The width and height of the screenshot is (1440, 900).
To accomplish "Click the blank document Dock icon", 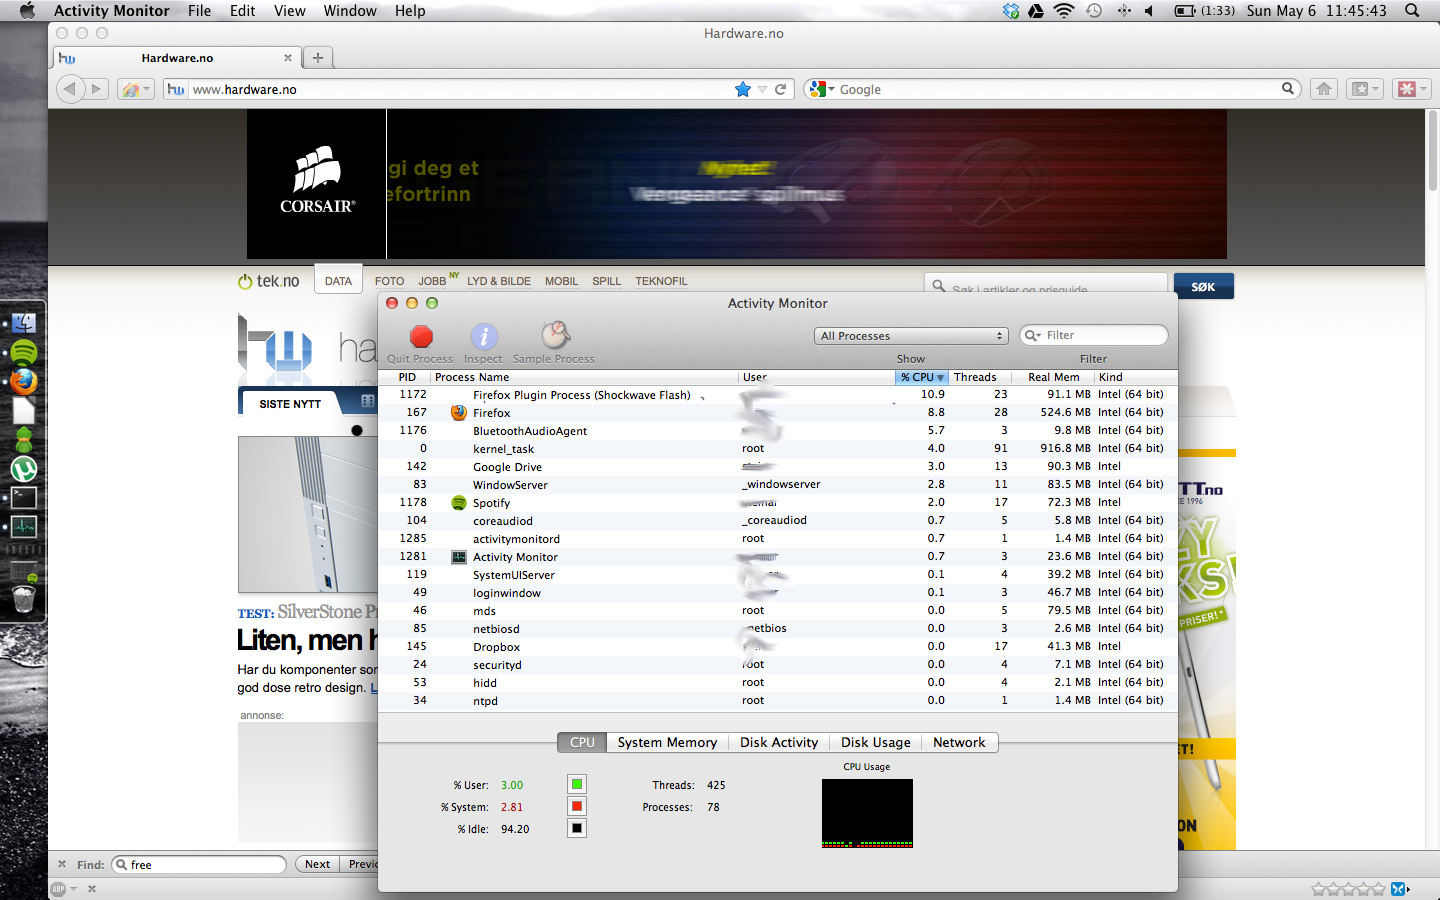I will click(x=24, y=410).
